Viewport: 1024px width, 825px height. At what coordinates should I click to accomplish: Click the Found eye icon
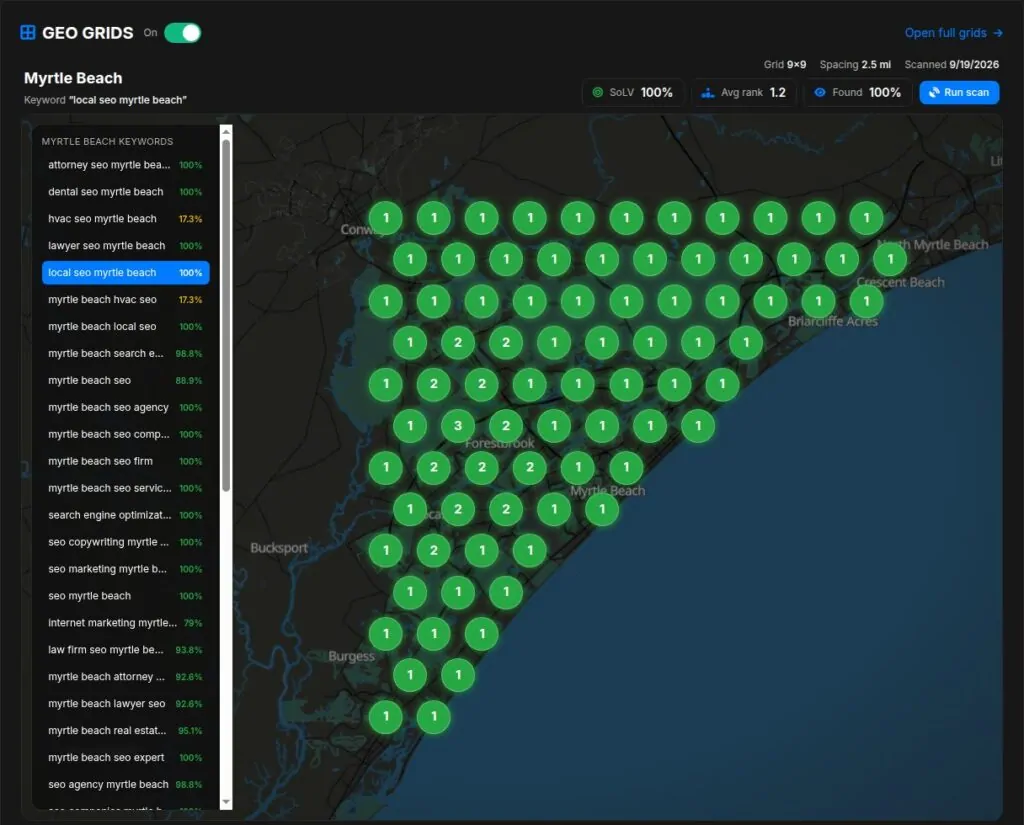coord(820,92)
